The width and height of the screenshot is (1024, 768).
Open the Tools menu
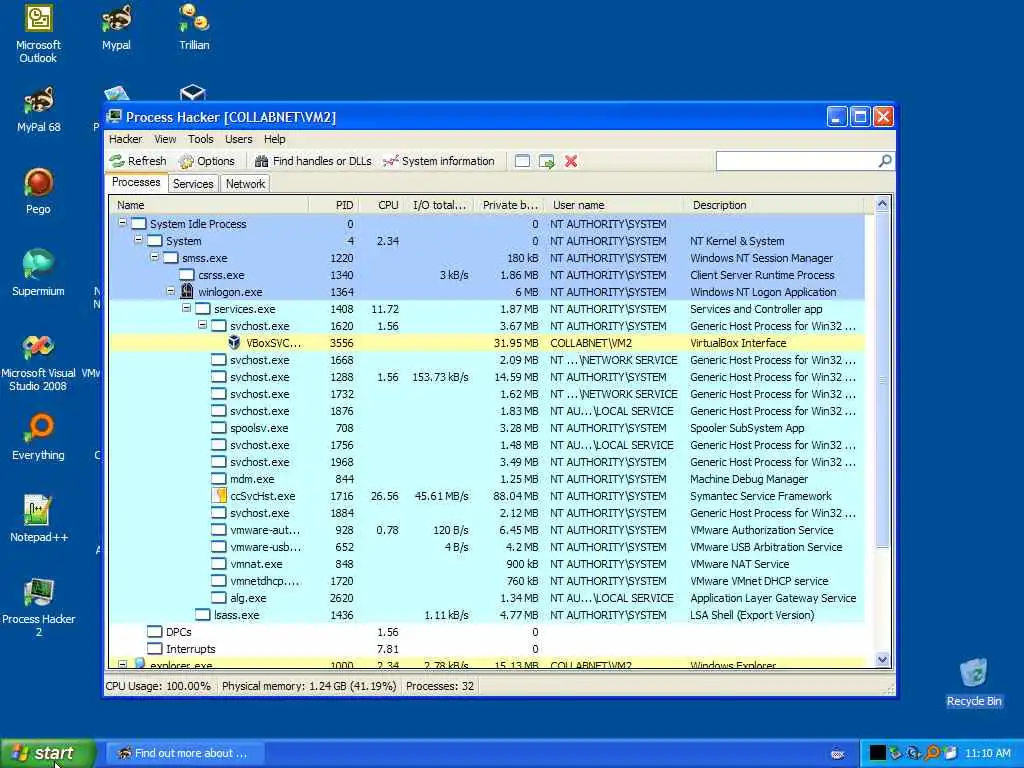(x=200, y=139)
